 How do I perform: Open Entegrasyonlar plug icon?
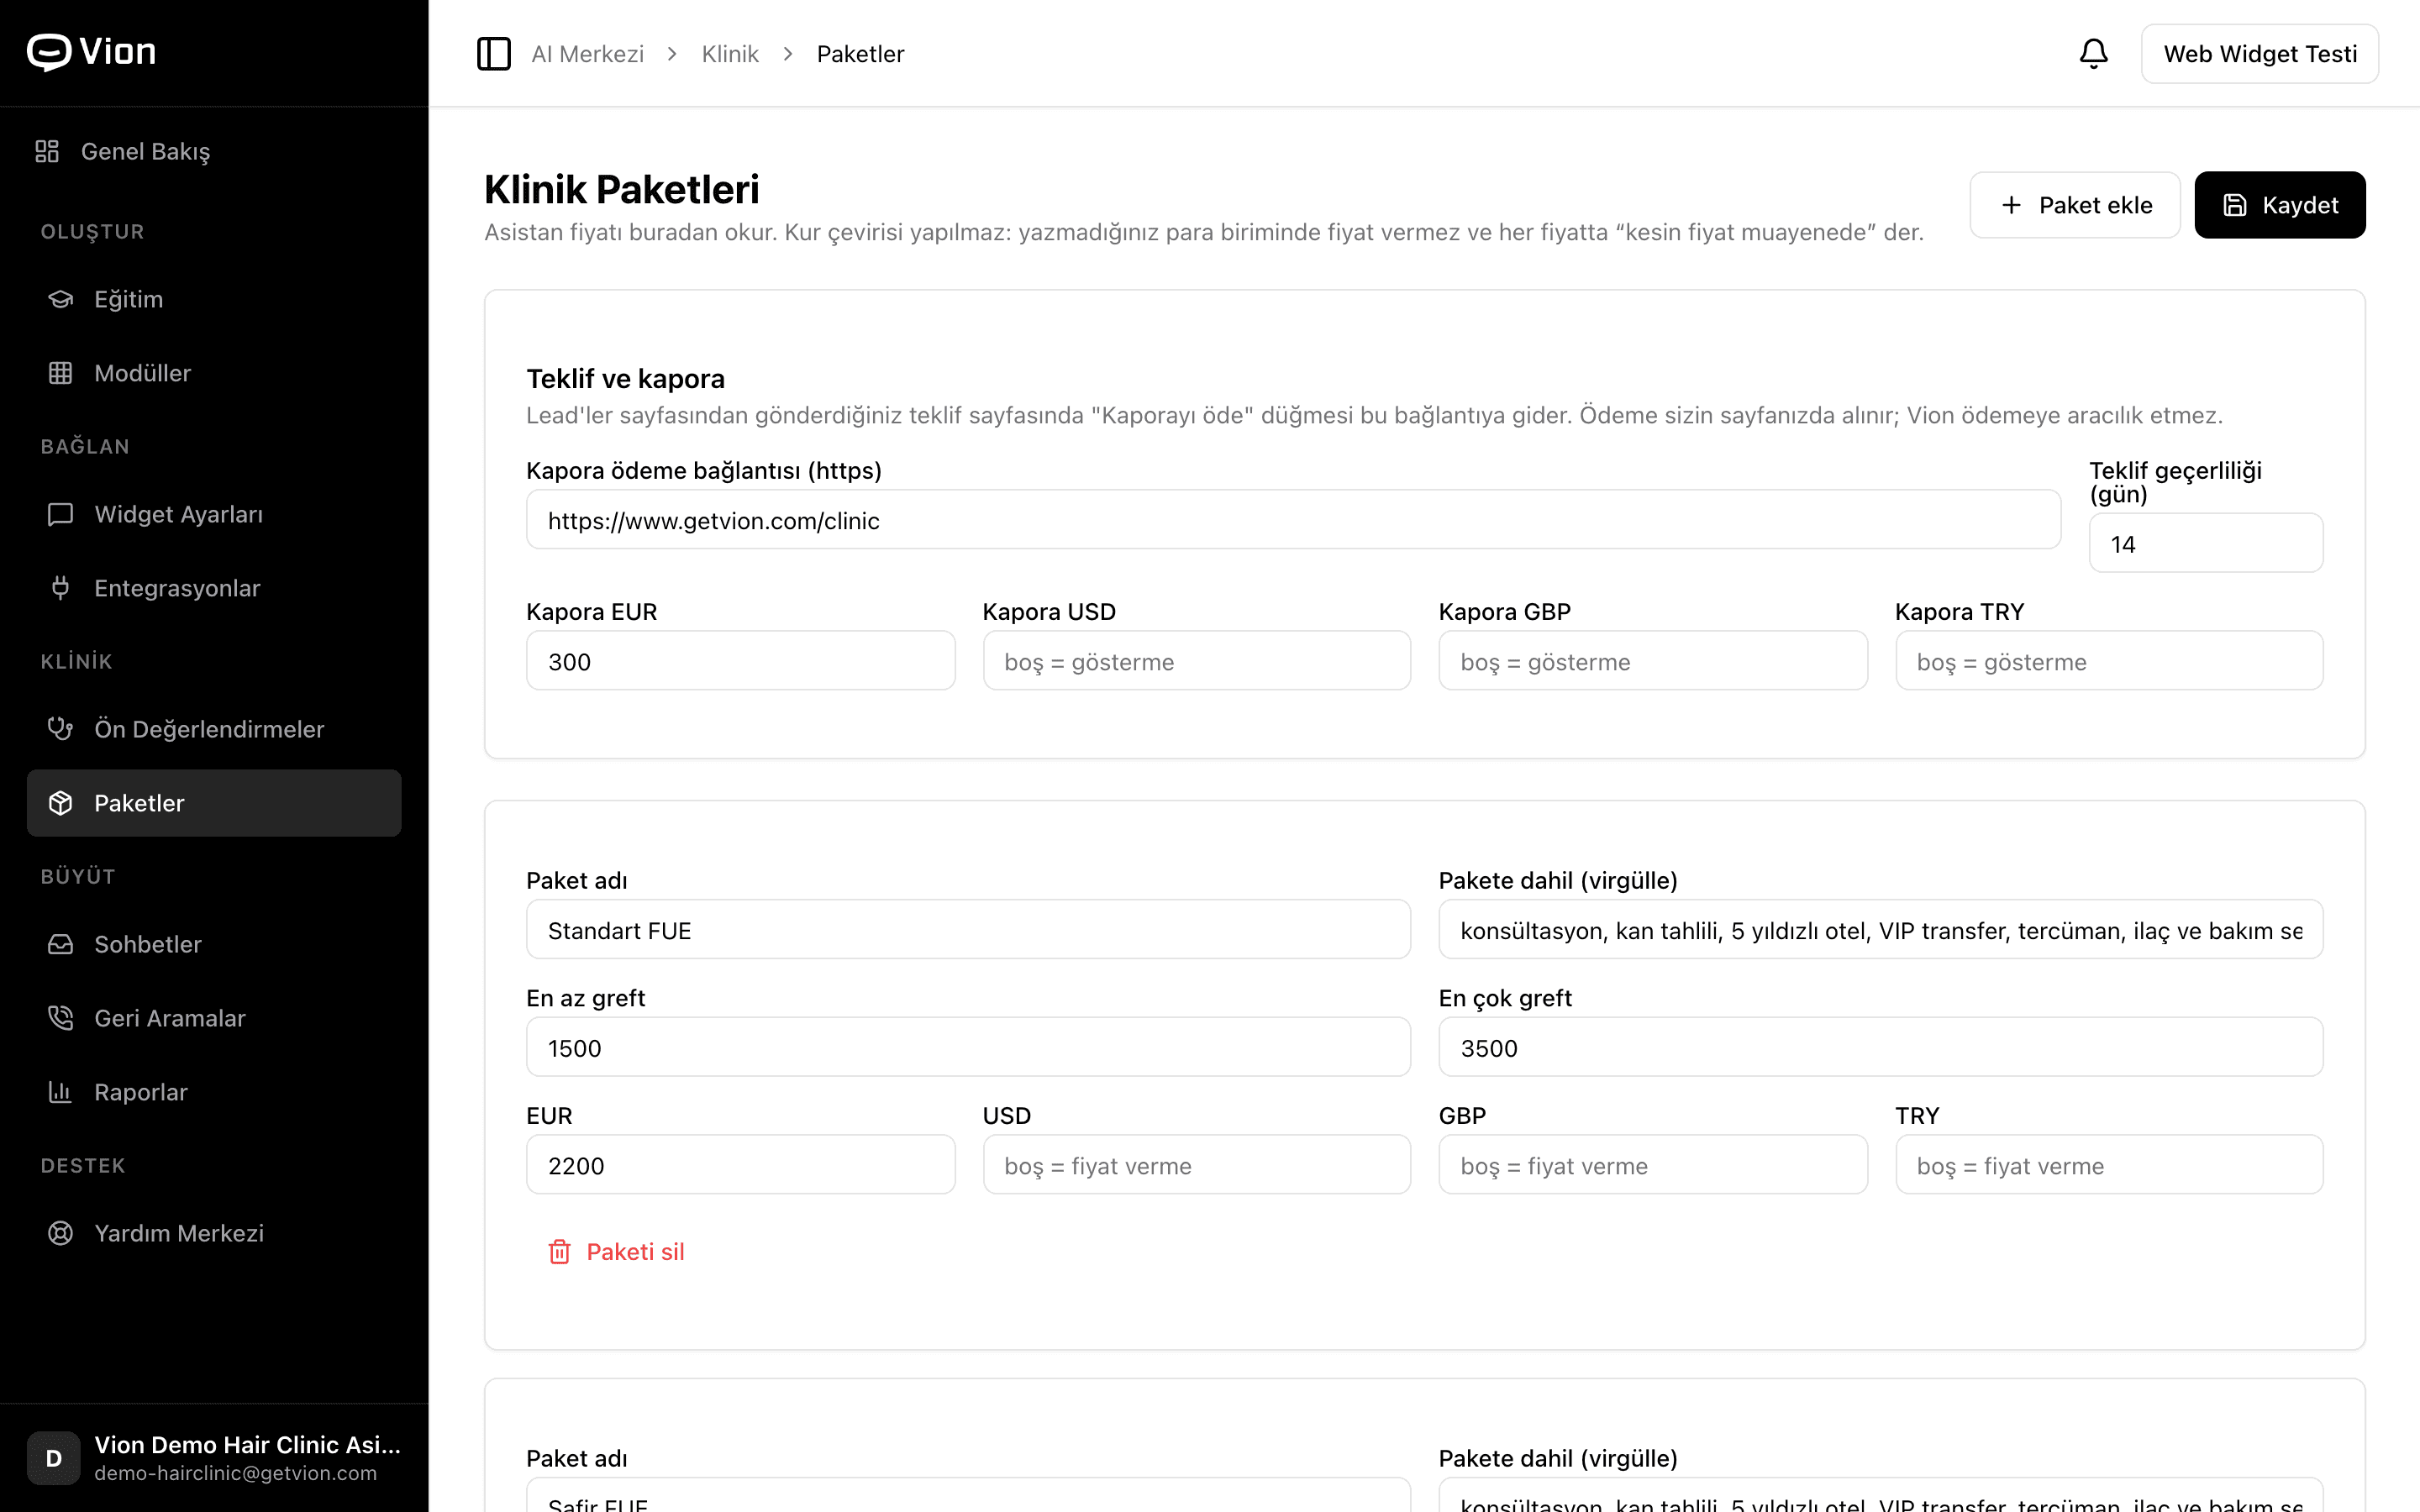61,588
